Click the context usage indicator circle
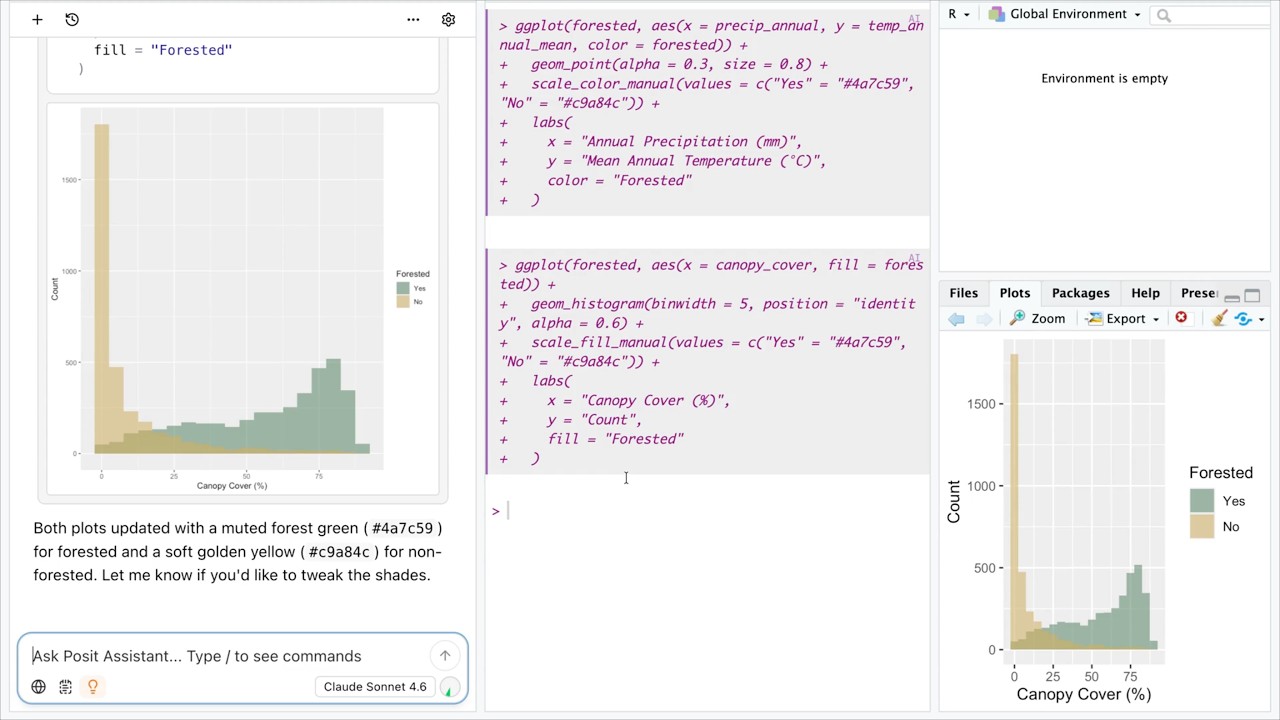Viewport: 1280px width, 720px height. point(450,687)
